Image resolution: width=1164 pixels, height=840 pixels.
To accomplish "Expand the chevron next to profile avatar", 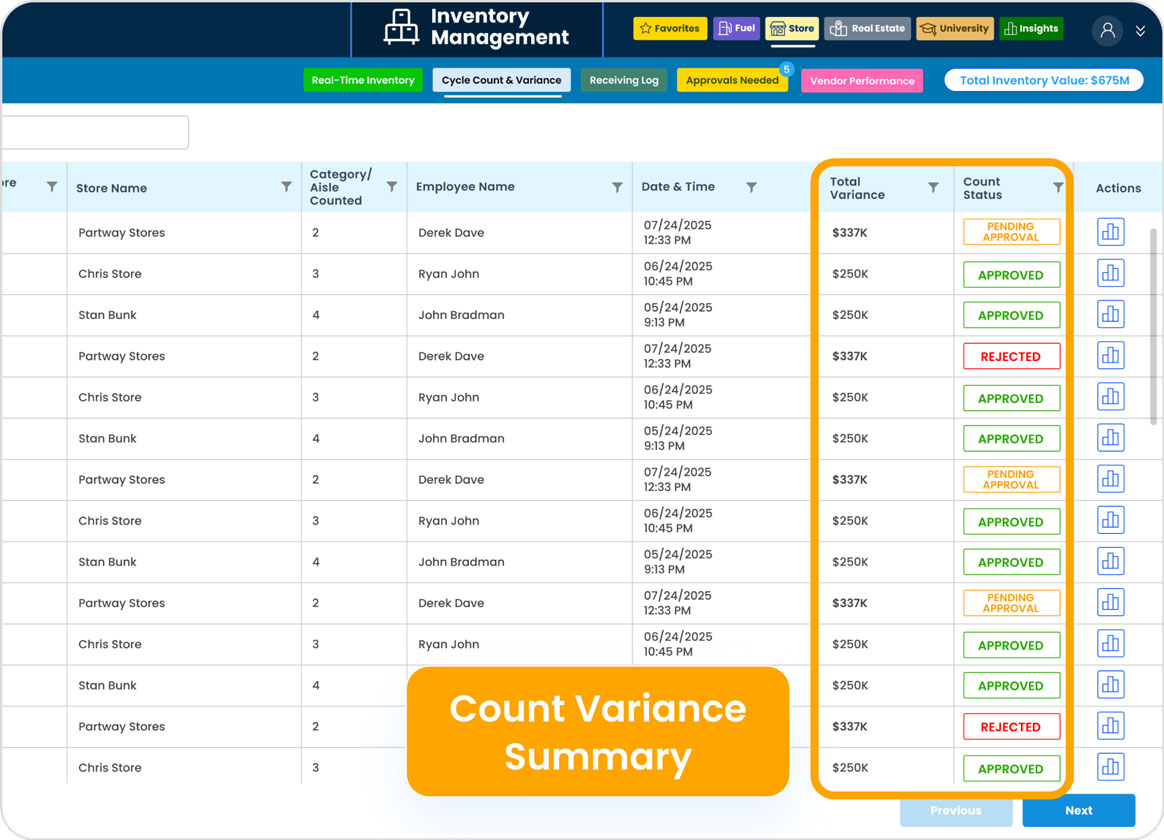I will coord(1140,31).
